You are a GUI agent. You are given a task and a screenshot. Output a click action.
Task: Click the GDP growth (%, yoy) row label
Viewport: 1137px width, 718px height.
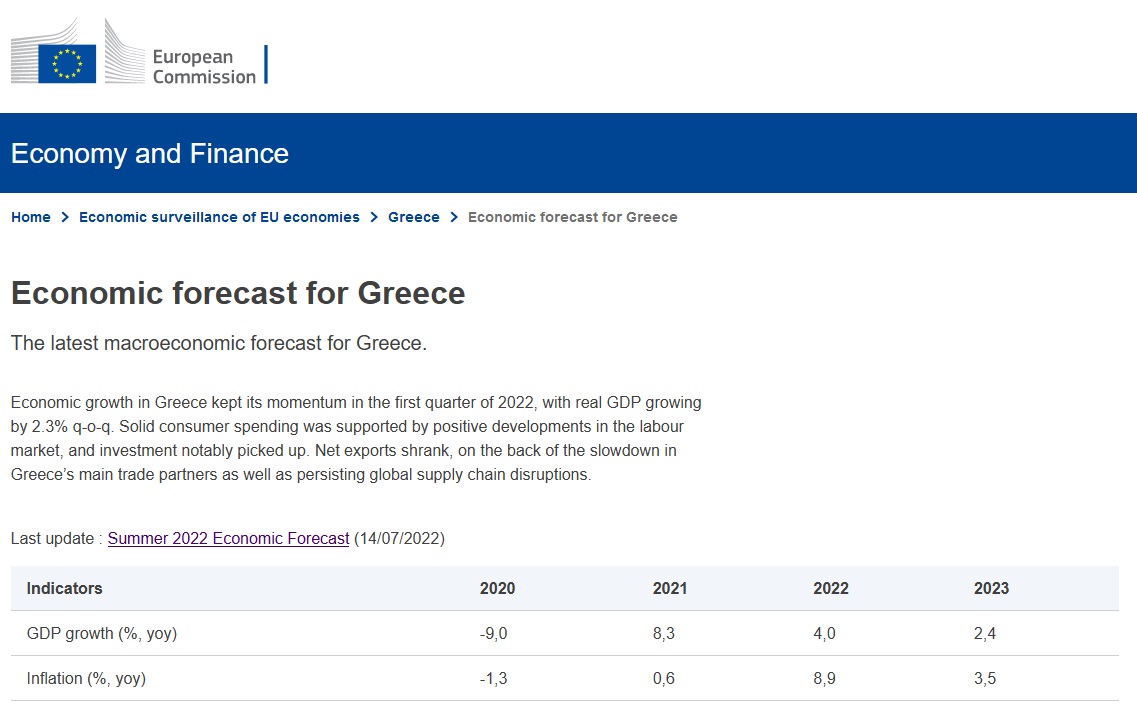(102, 633)
